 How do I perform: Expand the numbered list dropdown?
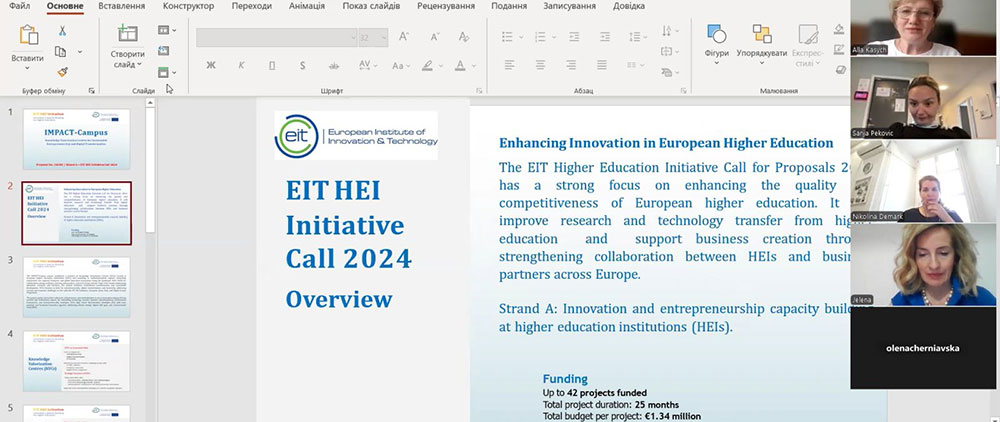pos(552,37)
